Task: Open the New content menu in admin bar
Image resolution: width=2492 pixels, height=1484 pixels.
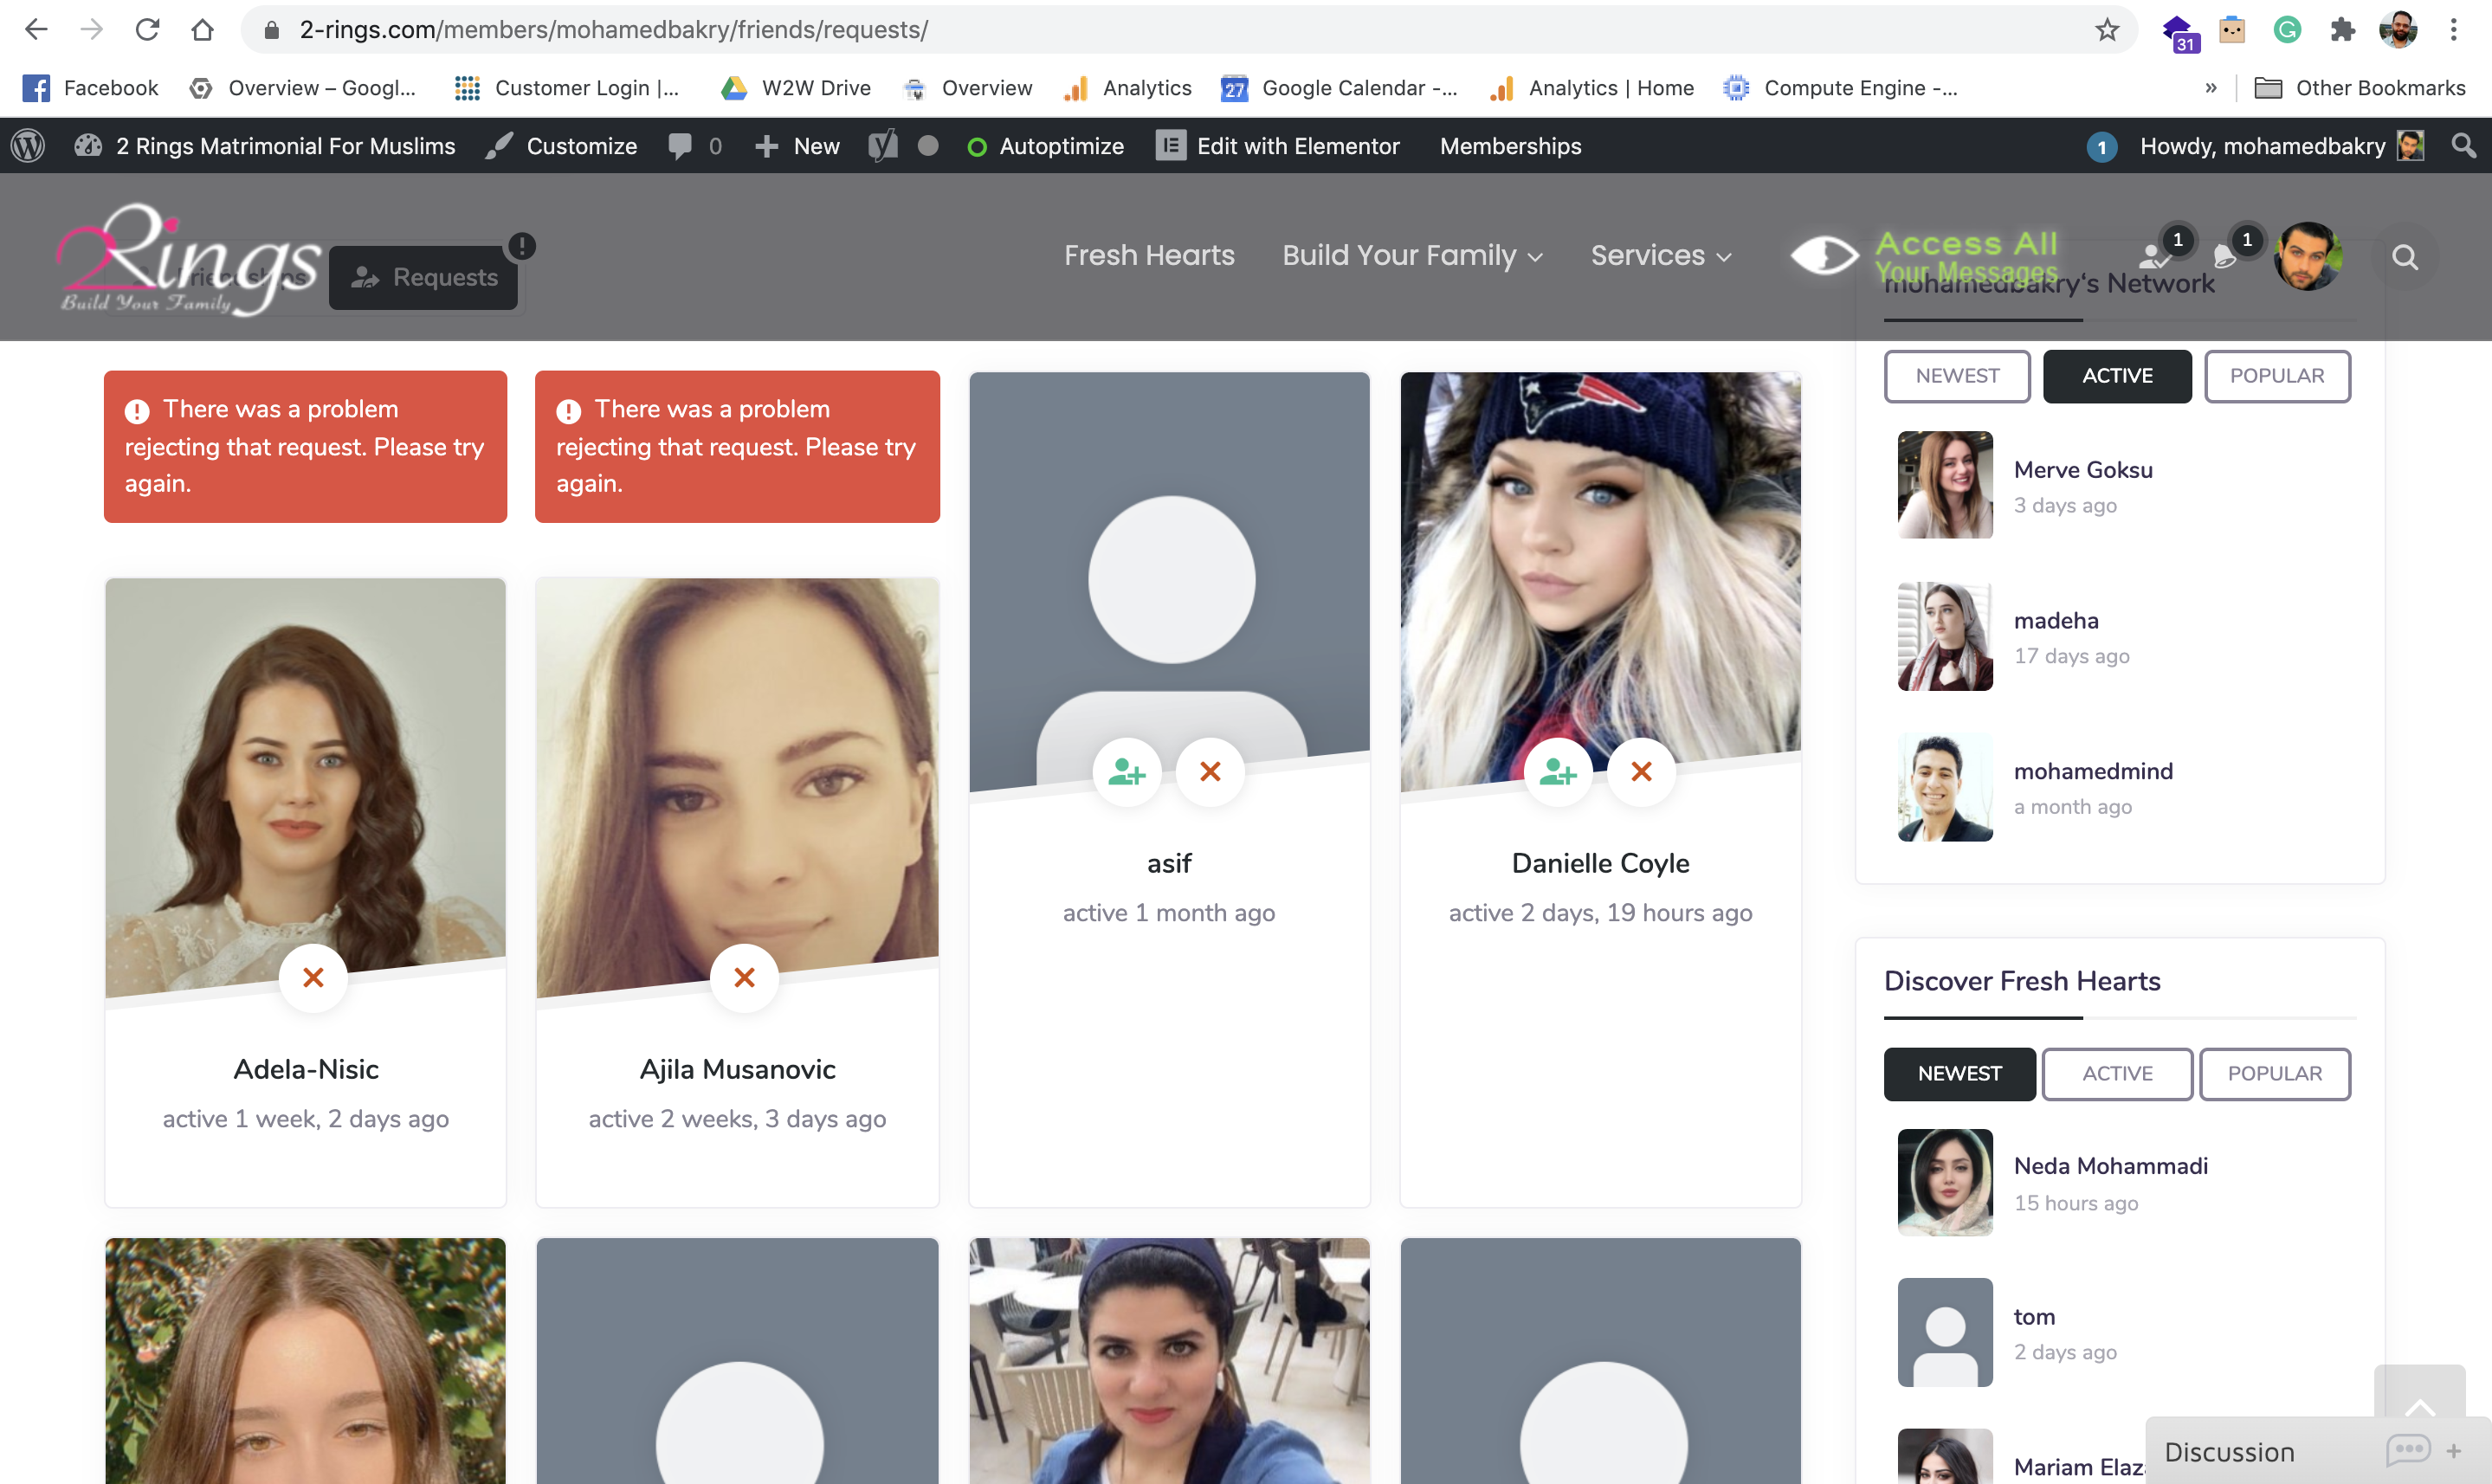Action: [x=797, y=146]
